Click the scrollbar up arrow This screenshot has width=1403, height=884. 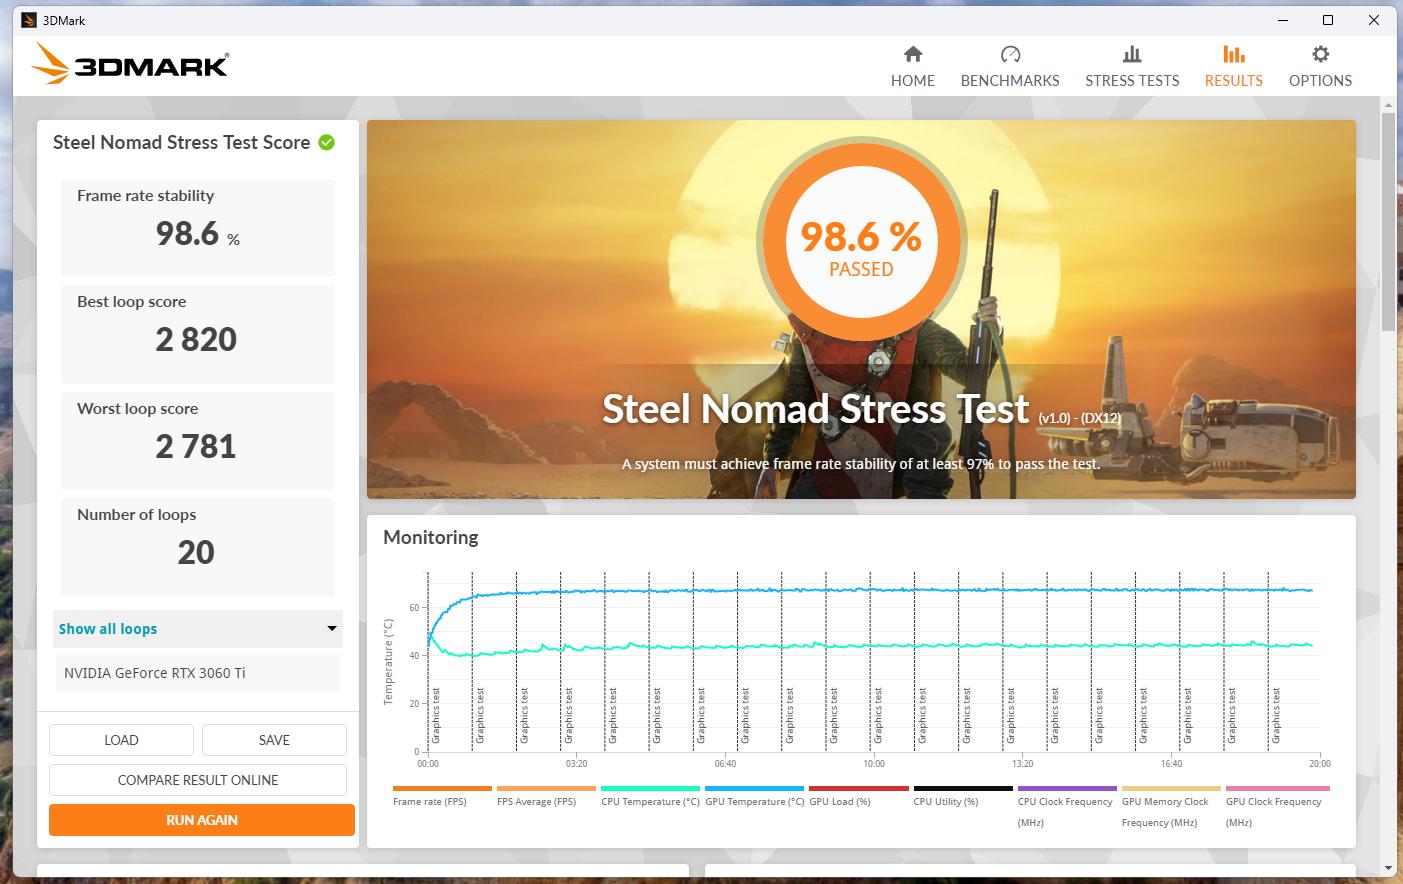[x=1388, y=104]
